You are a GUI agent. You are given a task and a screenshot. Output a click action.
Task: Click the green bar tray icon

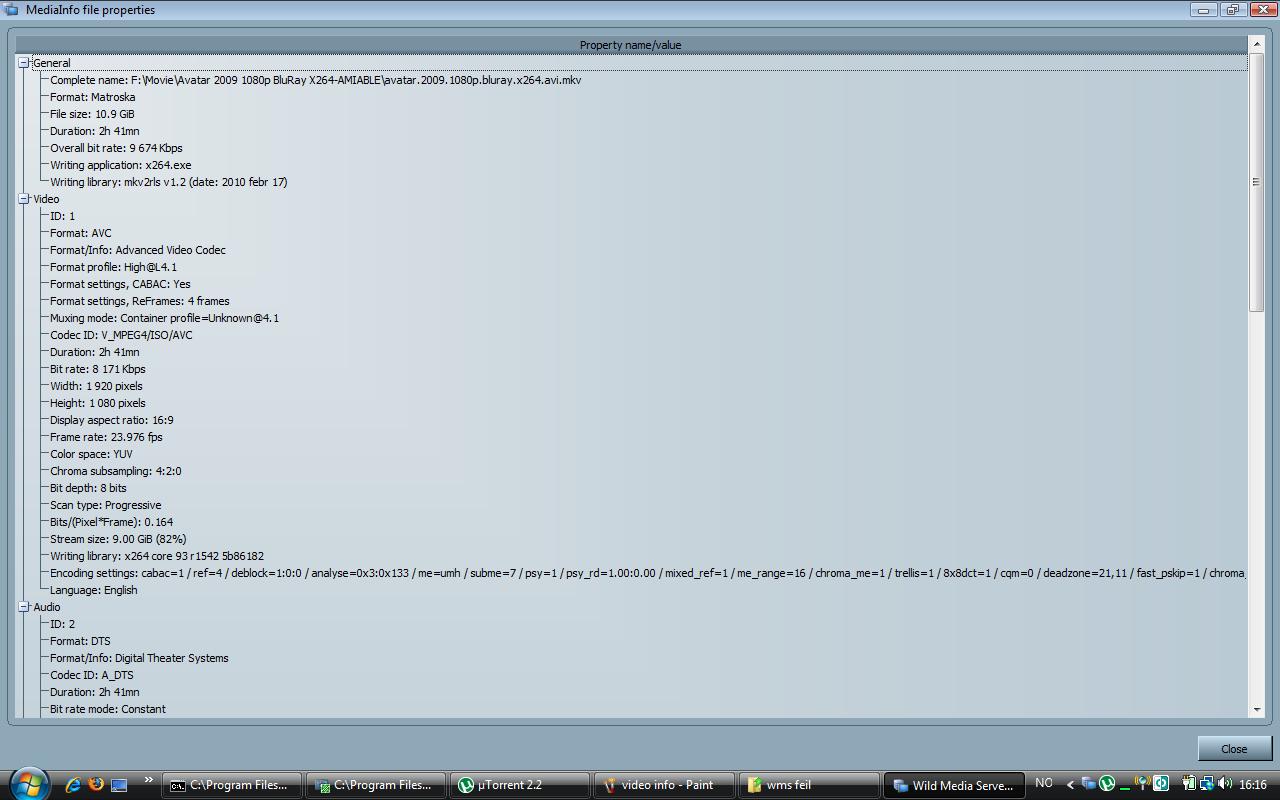point(1125,789)
